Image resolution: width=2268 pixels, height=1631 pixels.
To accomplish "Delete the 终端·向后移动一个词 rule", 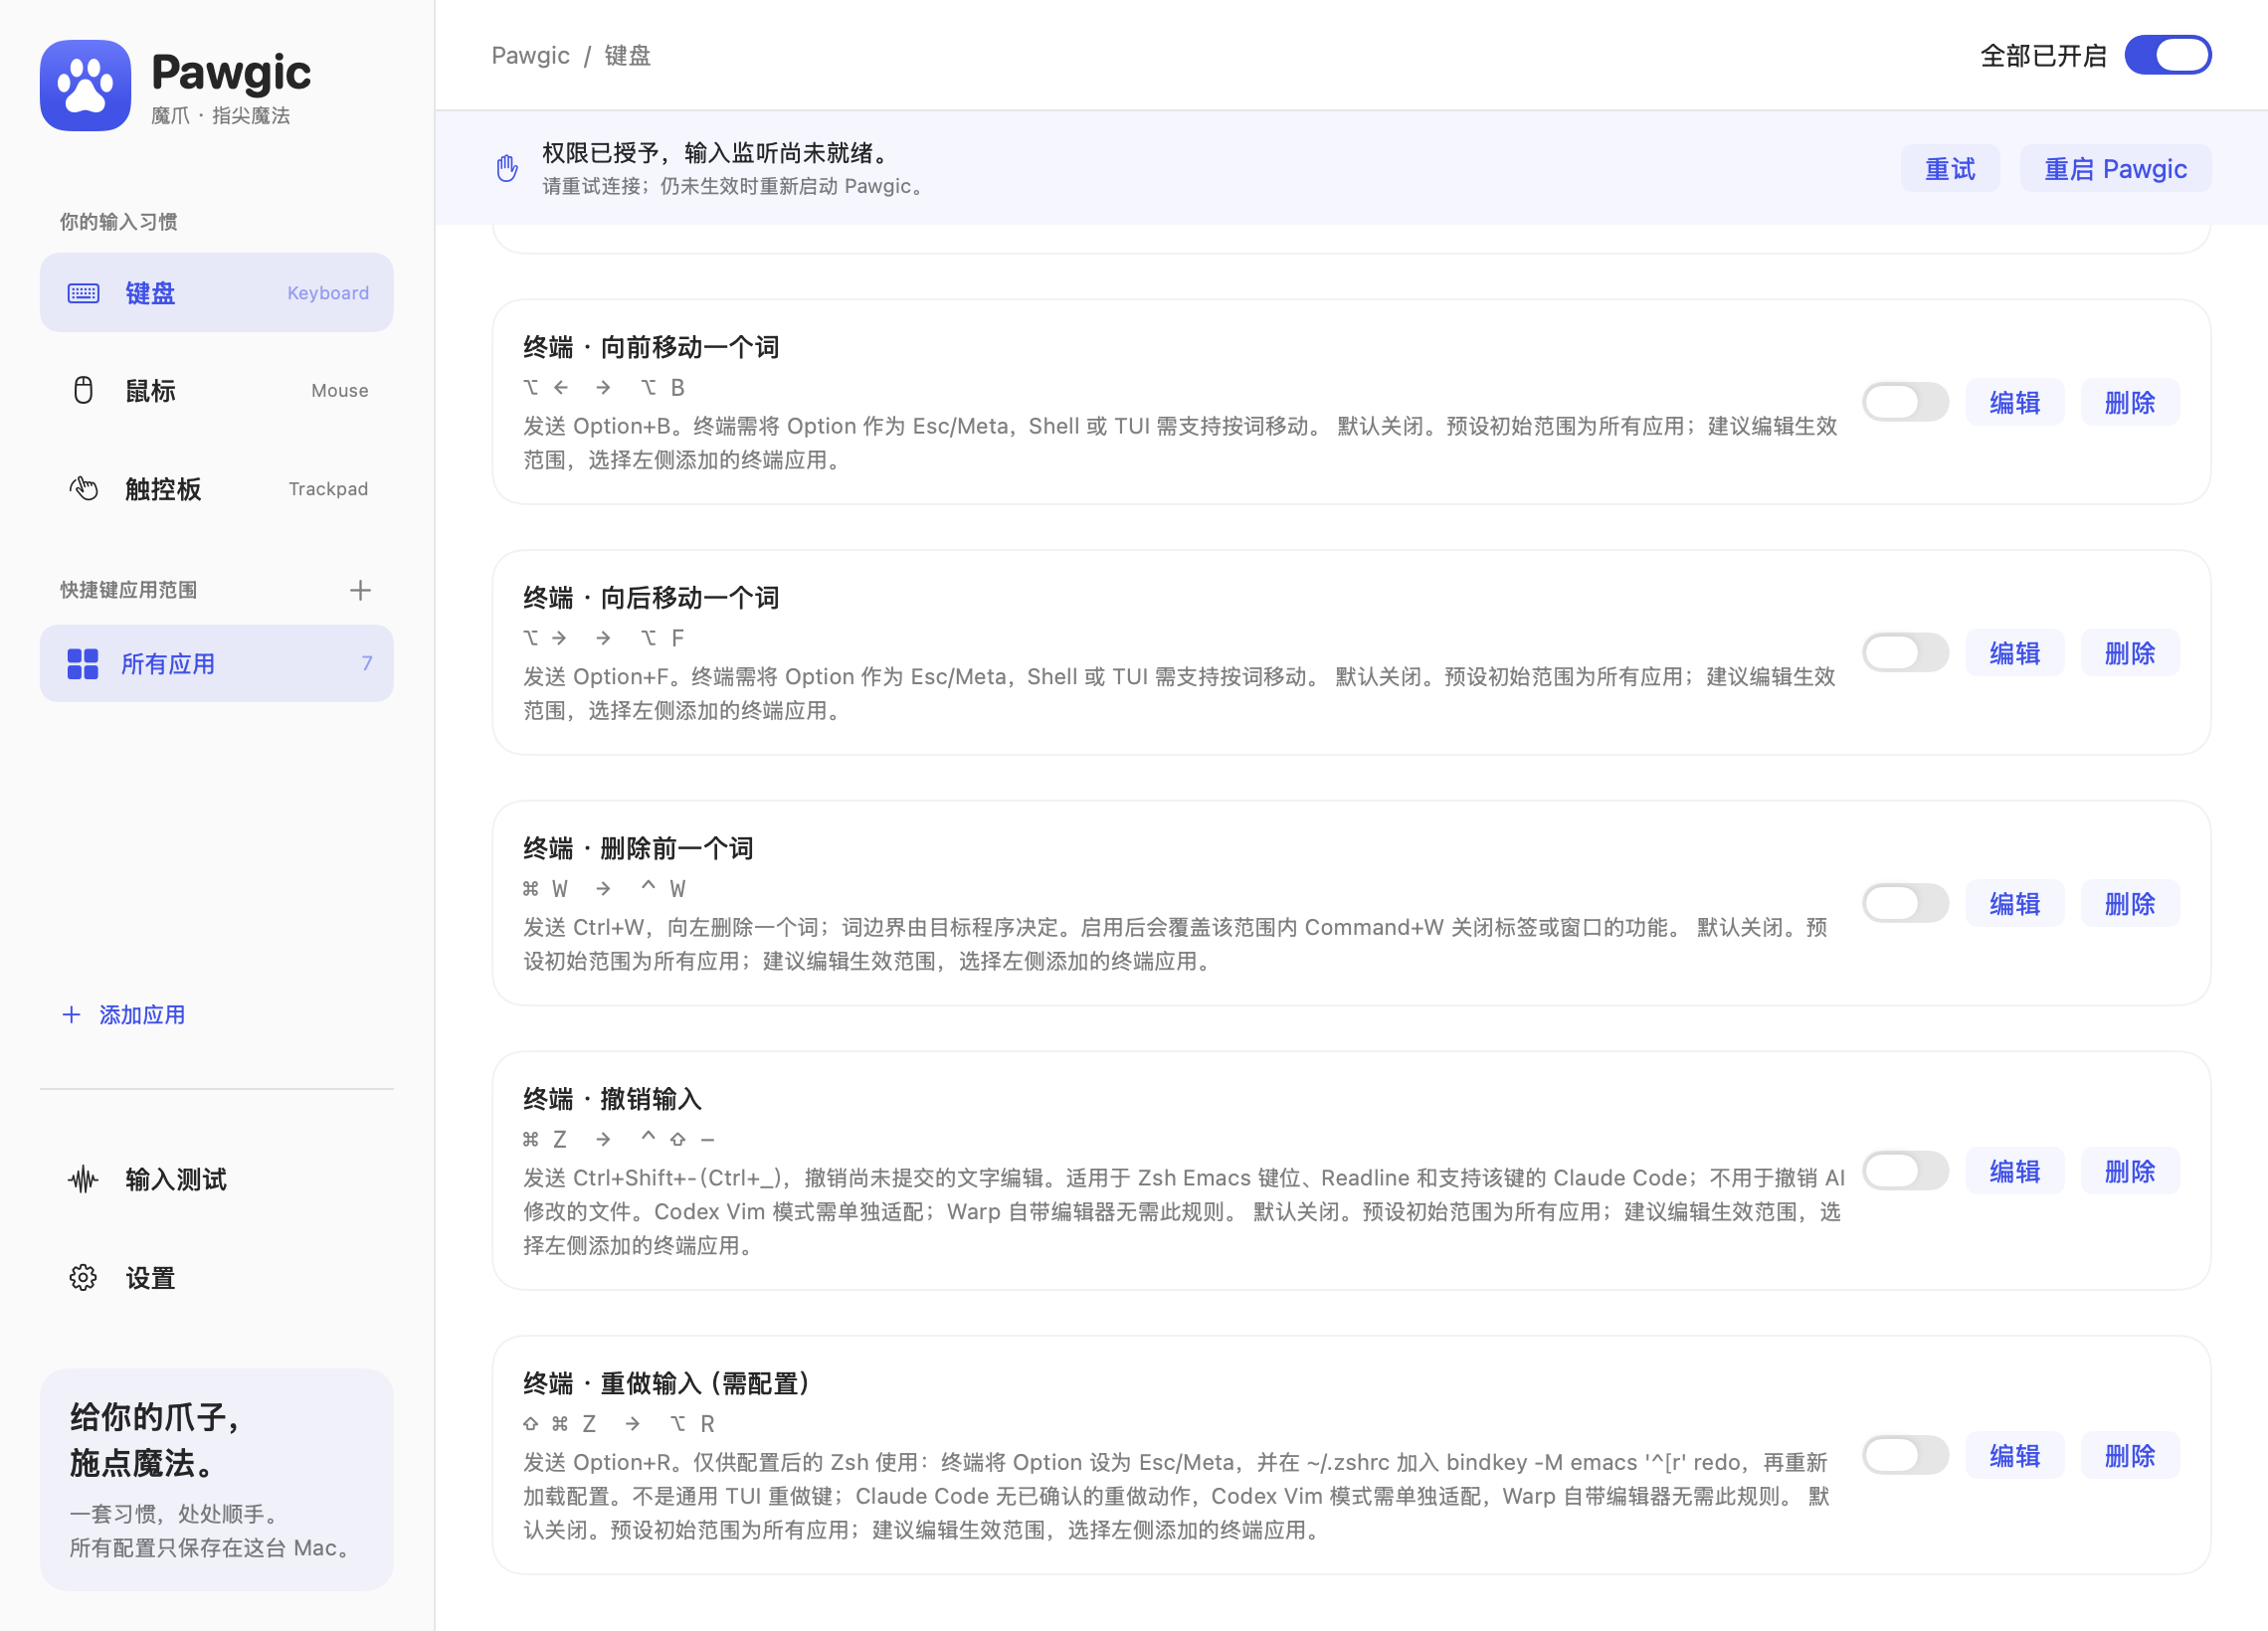I will [2130, 653].
